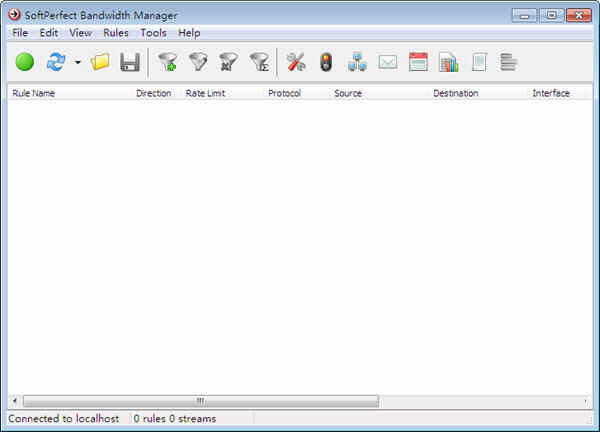This screenshot has height=432, width=600.
Task: Click the horizontal scrollbar thumb
Action: click(x=200, y=401)
